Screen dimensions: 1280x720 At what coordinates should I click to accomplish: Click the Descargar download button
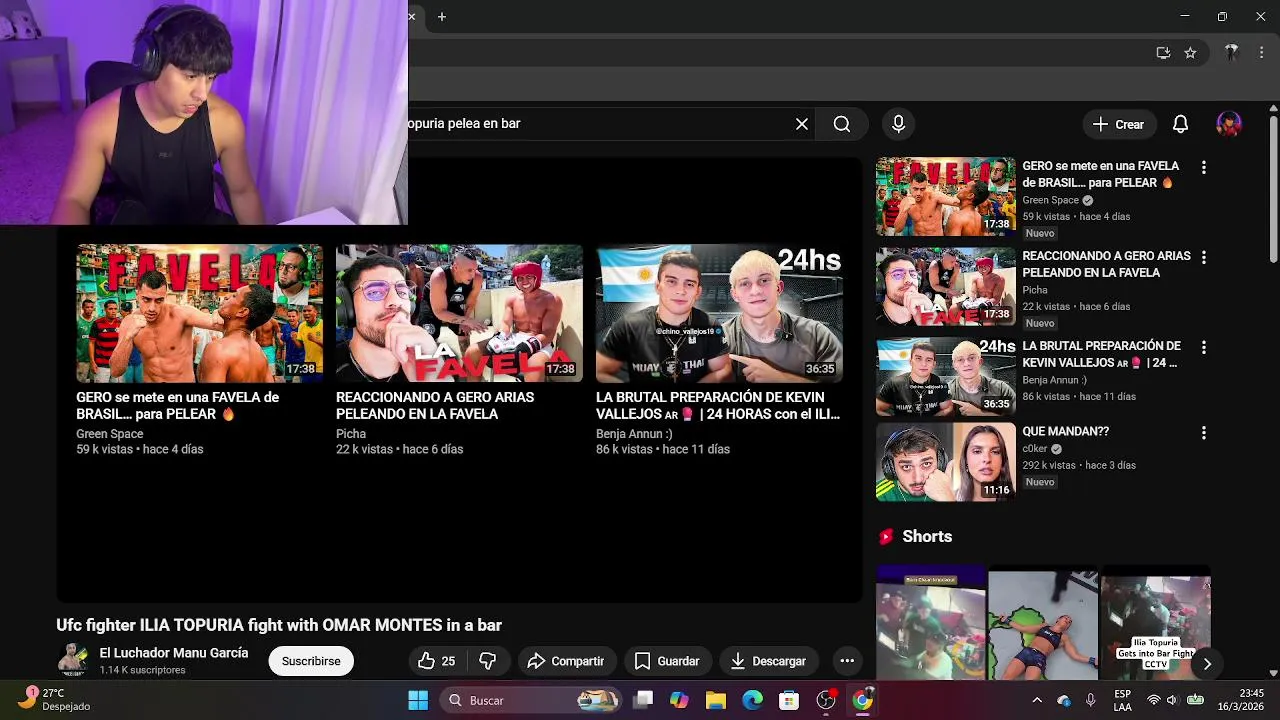(x=769, y=661)
